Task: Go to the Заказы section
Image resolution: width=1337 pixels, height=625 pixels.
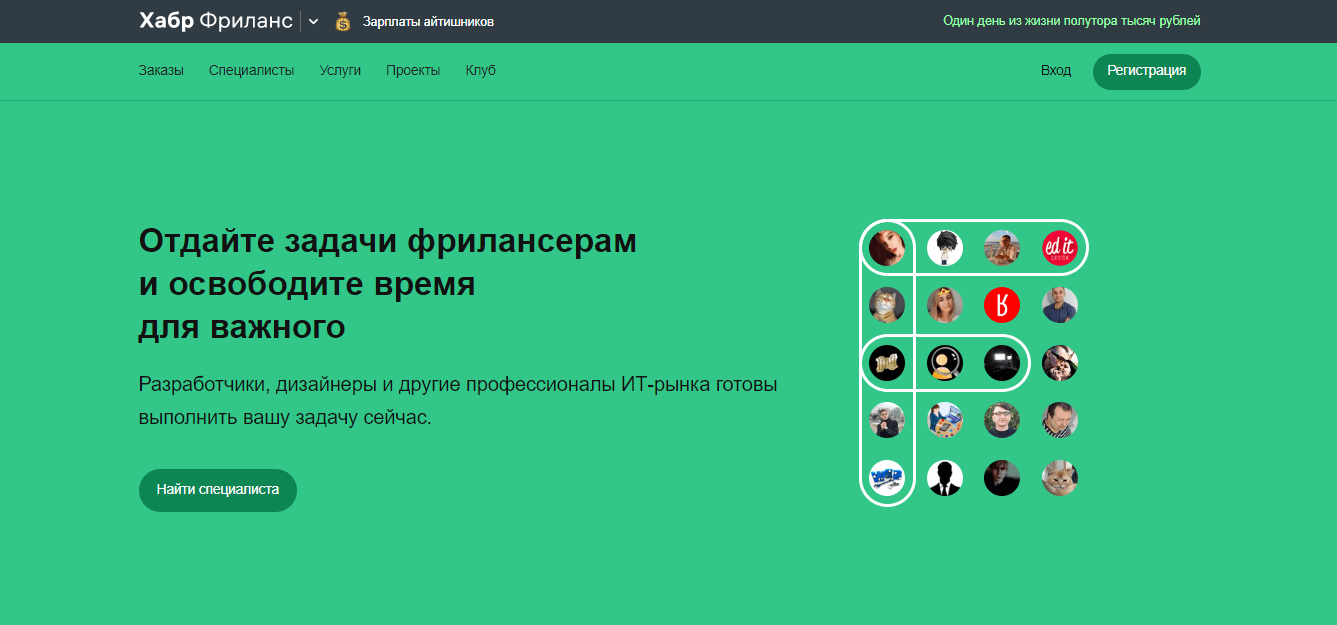Action: tap(161, 70)
